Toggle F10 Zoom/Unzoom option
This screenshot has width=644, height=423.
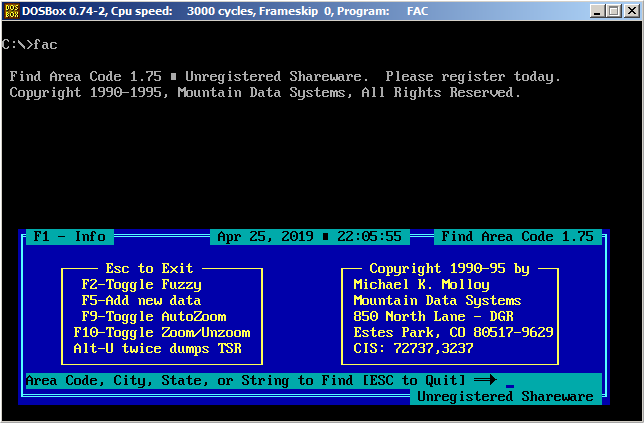[x=161, y=333]
